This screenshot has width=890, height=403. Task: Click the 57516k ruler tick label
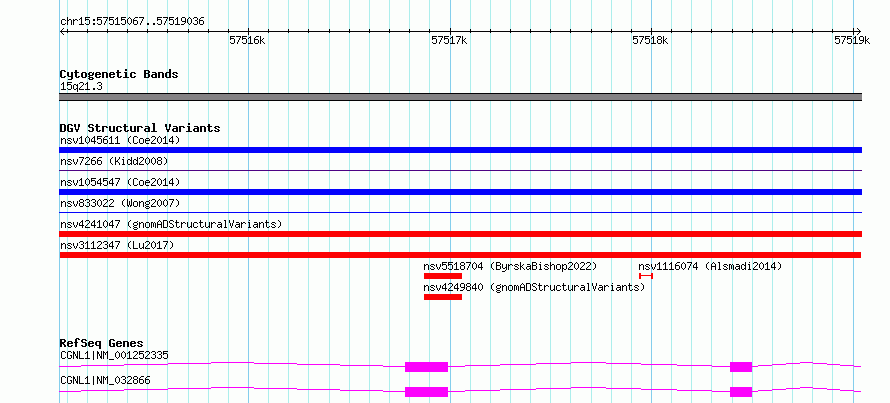(x=247, y=40)
